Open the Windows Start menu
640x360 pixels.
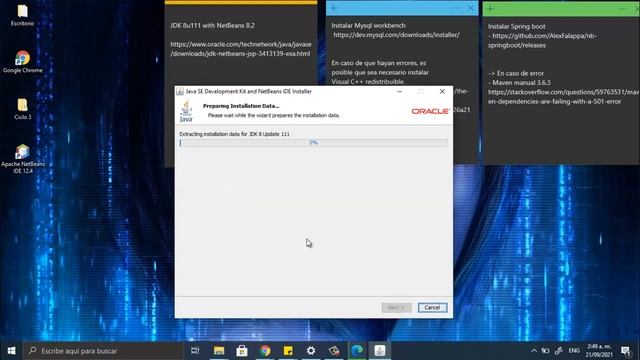coord(11,351)
